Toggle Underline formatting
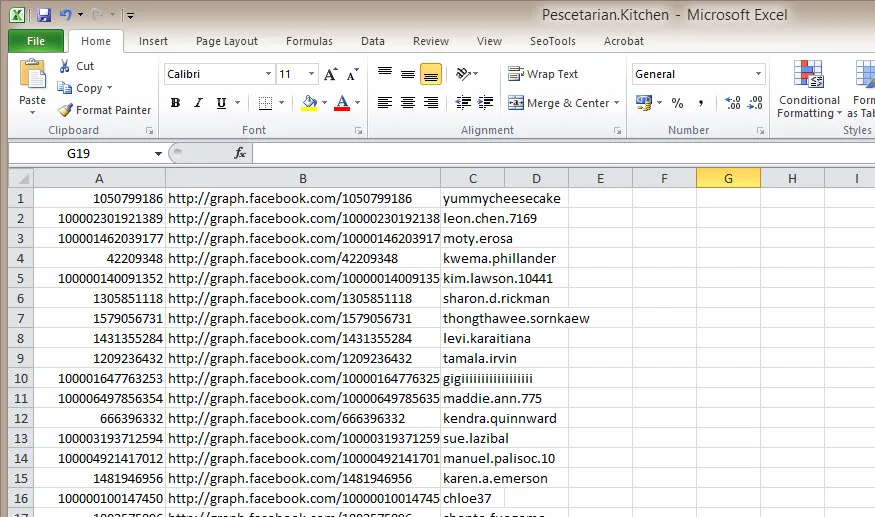The width and height of the screenshot is (875, 517). [x=221, y=103]
